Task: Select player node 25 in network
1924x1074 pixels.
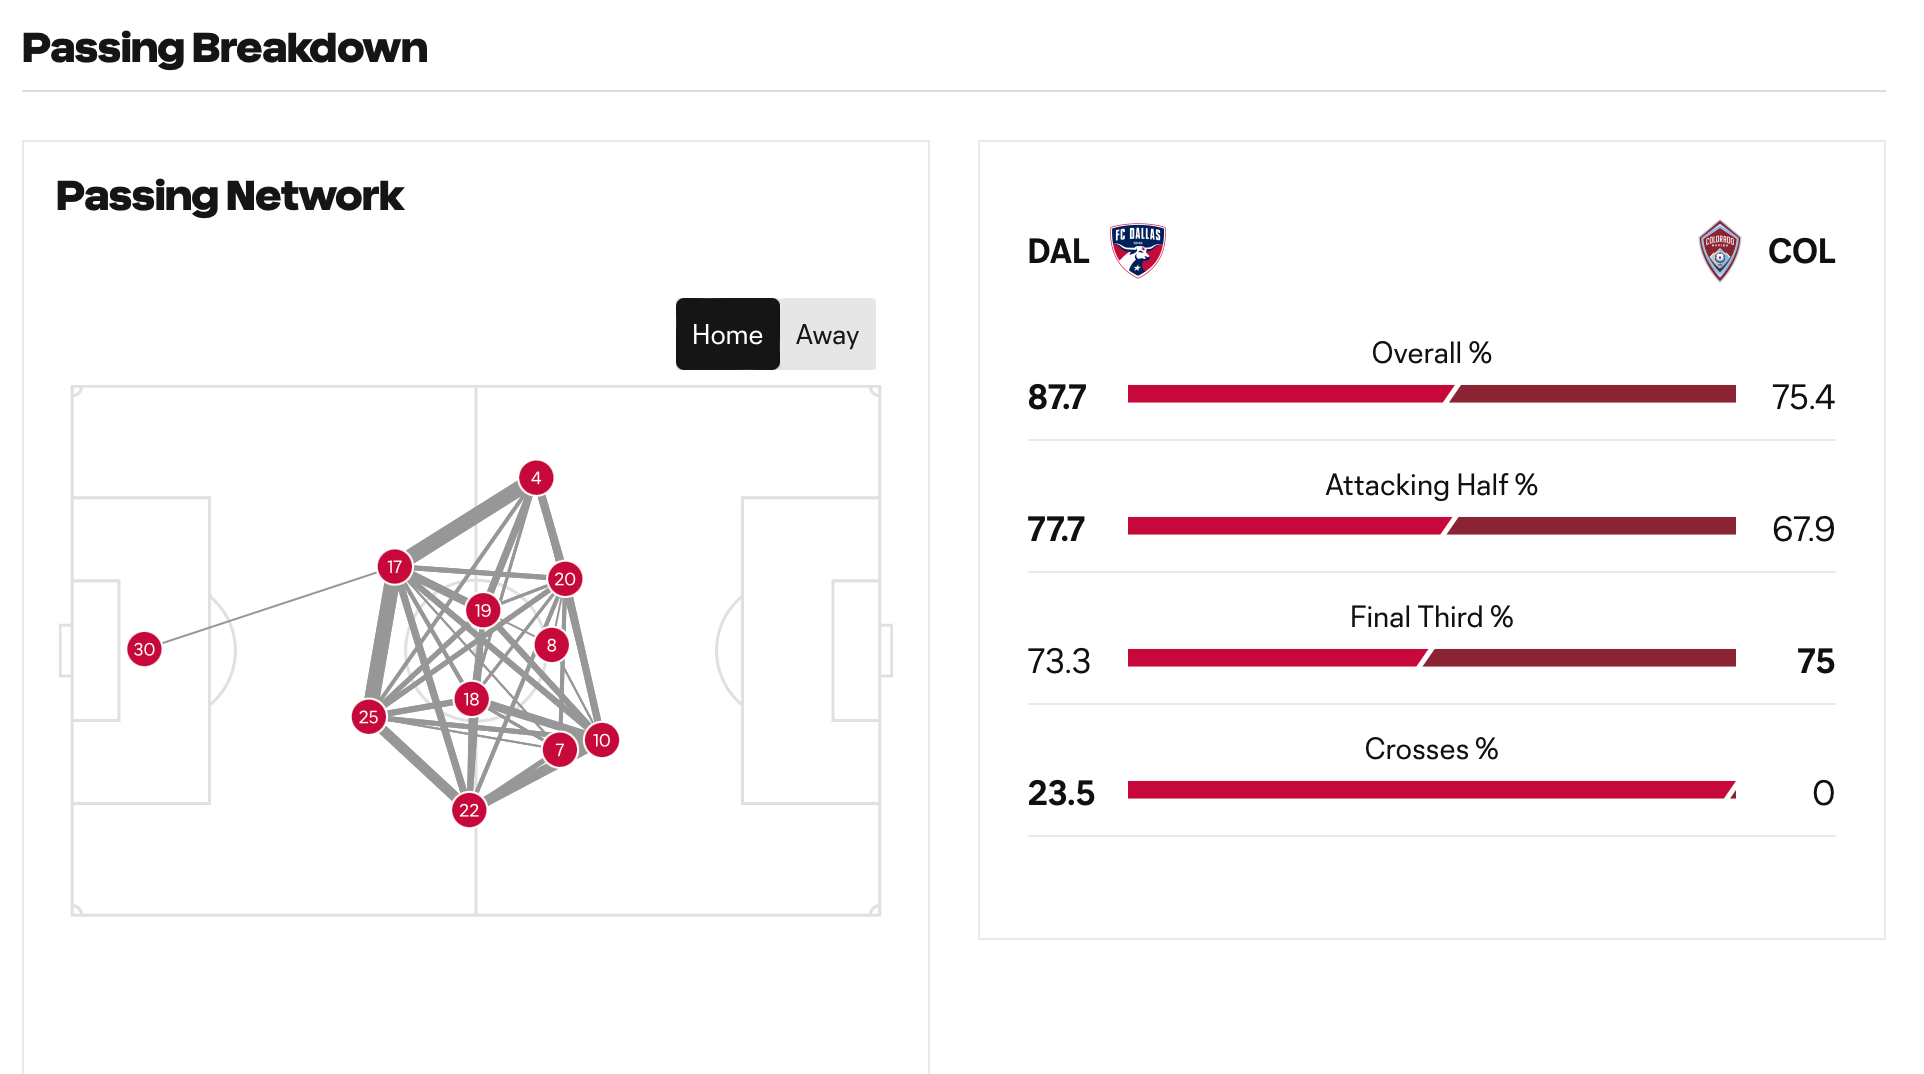Action: (x=369, y=717)
